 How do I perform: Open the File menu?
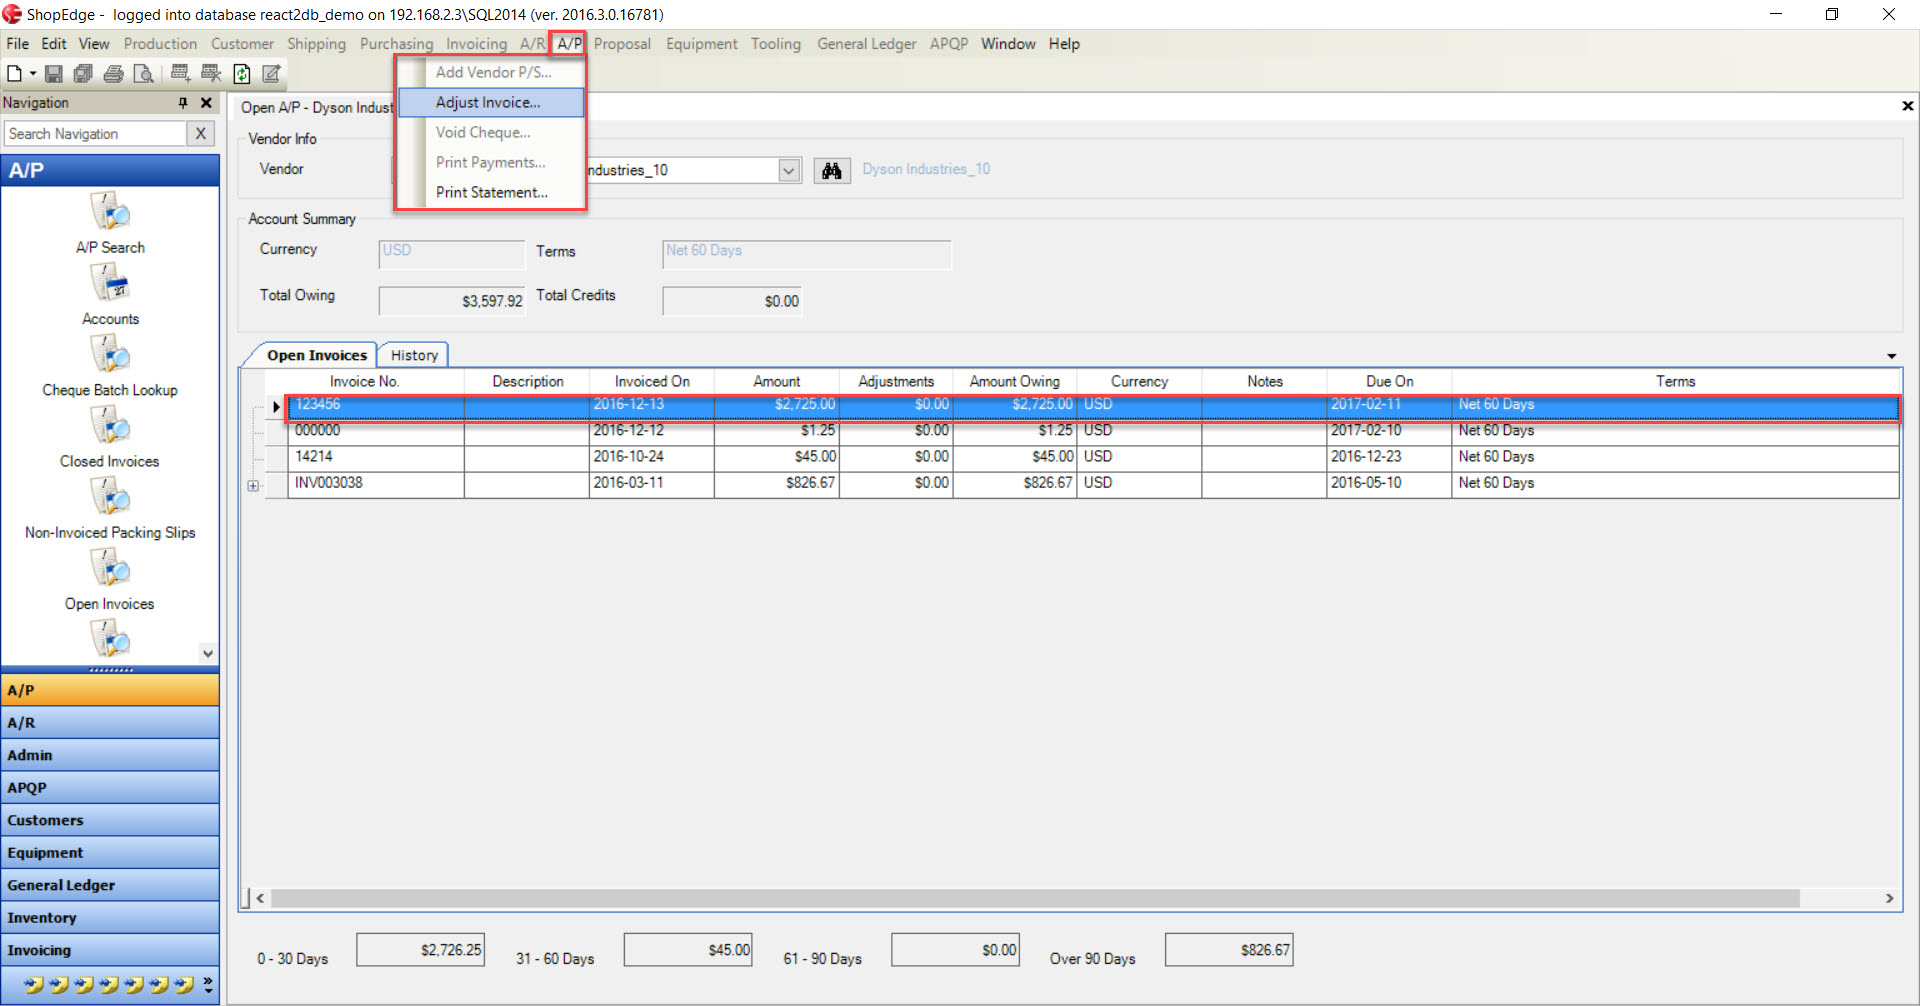pos(18,44)
